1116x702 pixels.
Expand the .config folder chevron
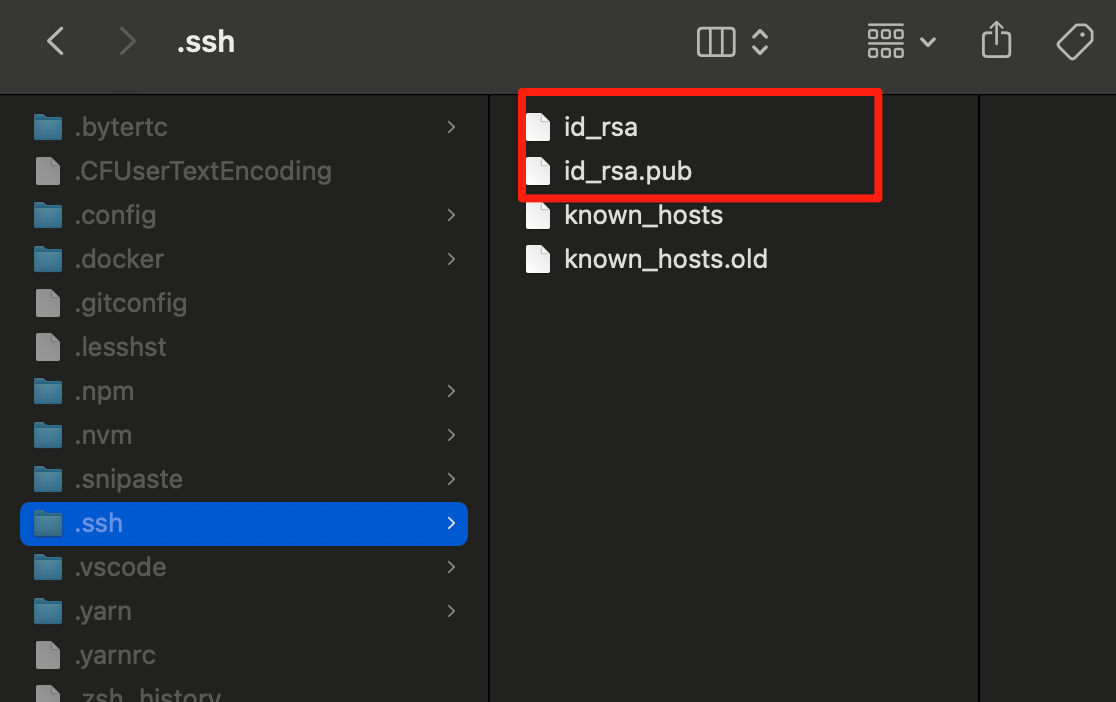(x=452, y=215)
